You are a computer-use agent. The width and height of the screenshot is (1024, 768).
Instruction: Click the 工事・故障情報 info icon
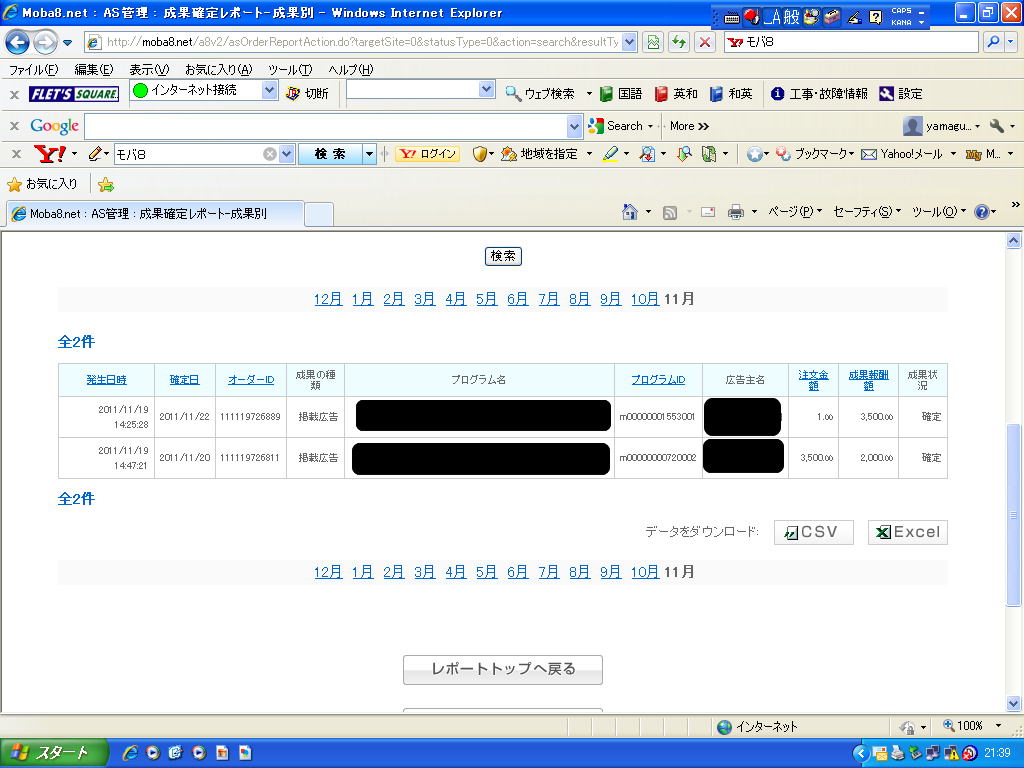(x=777, y=94)
